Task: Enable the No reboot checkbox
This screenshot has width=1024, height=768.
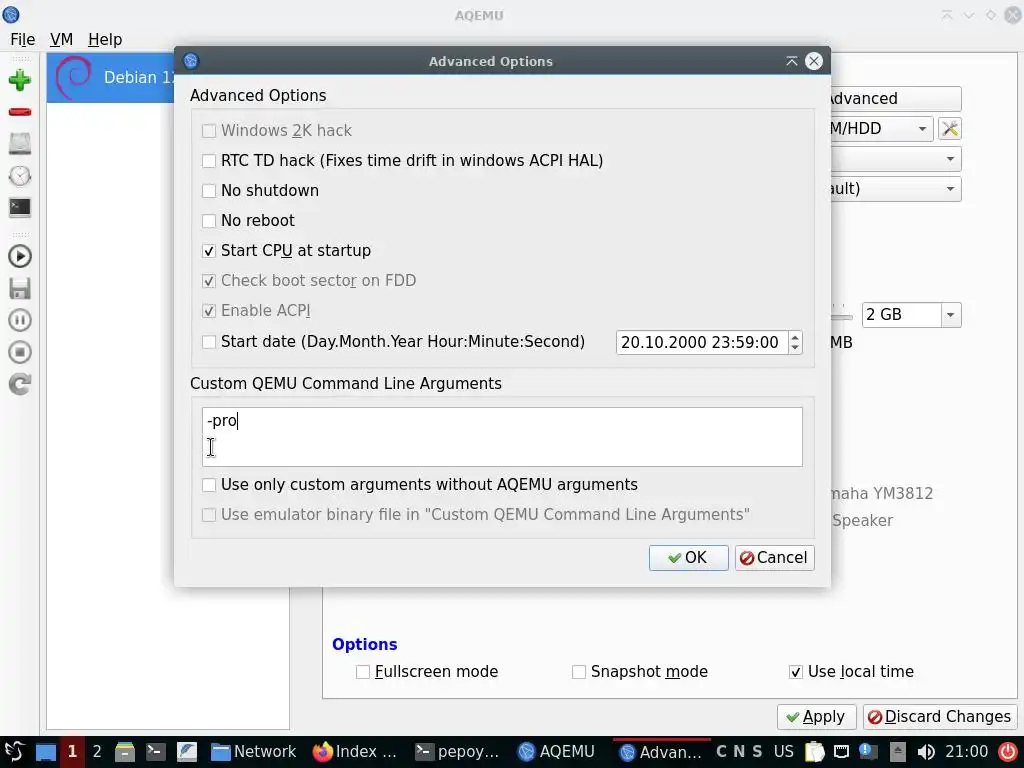Action: click(209, 221)
